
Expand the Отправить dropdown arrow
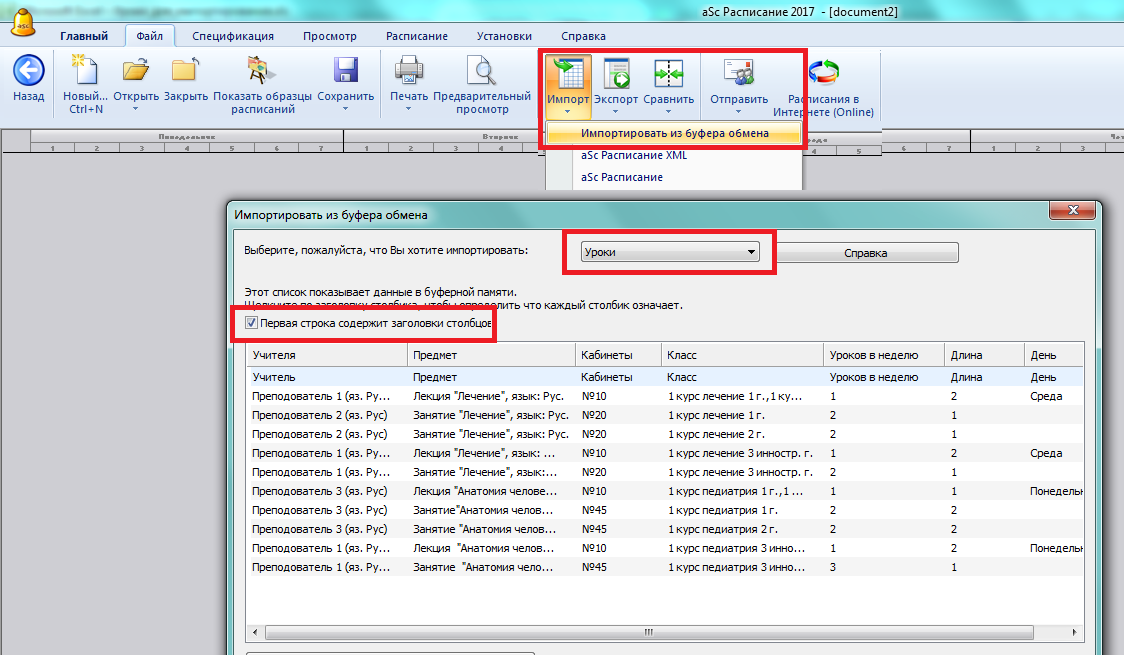[x=739, y=112]
